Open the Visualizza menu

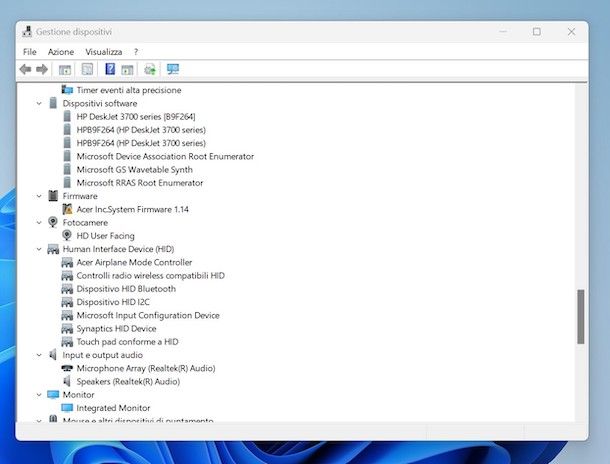point(103,52)
